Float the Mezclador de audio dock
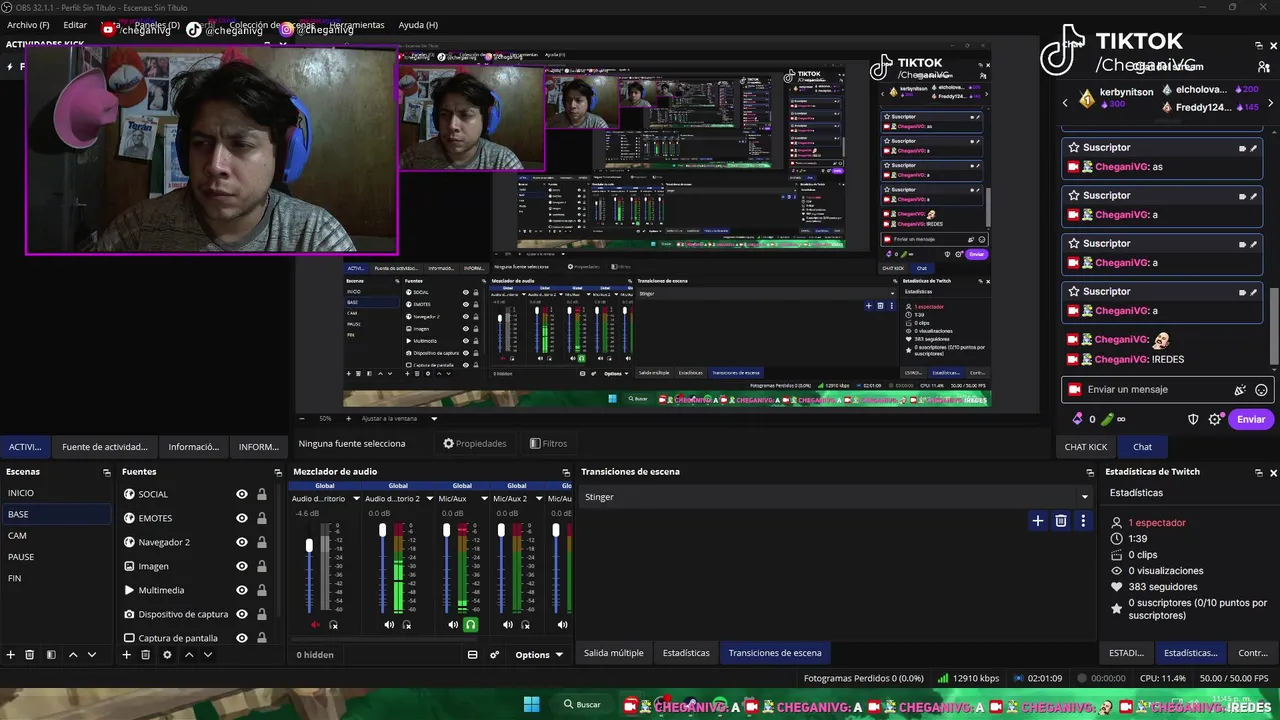This screenshot has height=720, width=1280. (x=567, y=472)
